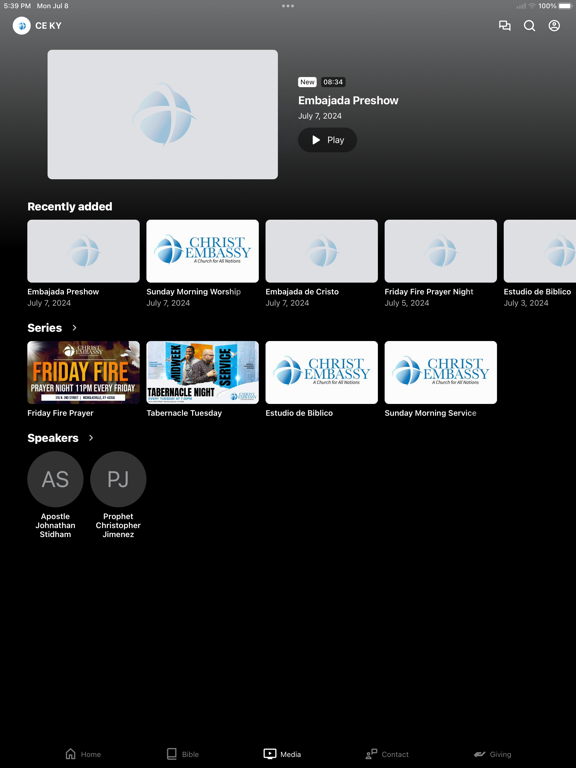Image resolution: width=576 pixels, height=768 pixels.
Task: Open the Series heading link
Action: pos(45,328)
